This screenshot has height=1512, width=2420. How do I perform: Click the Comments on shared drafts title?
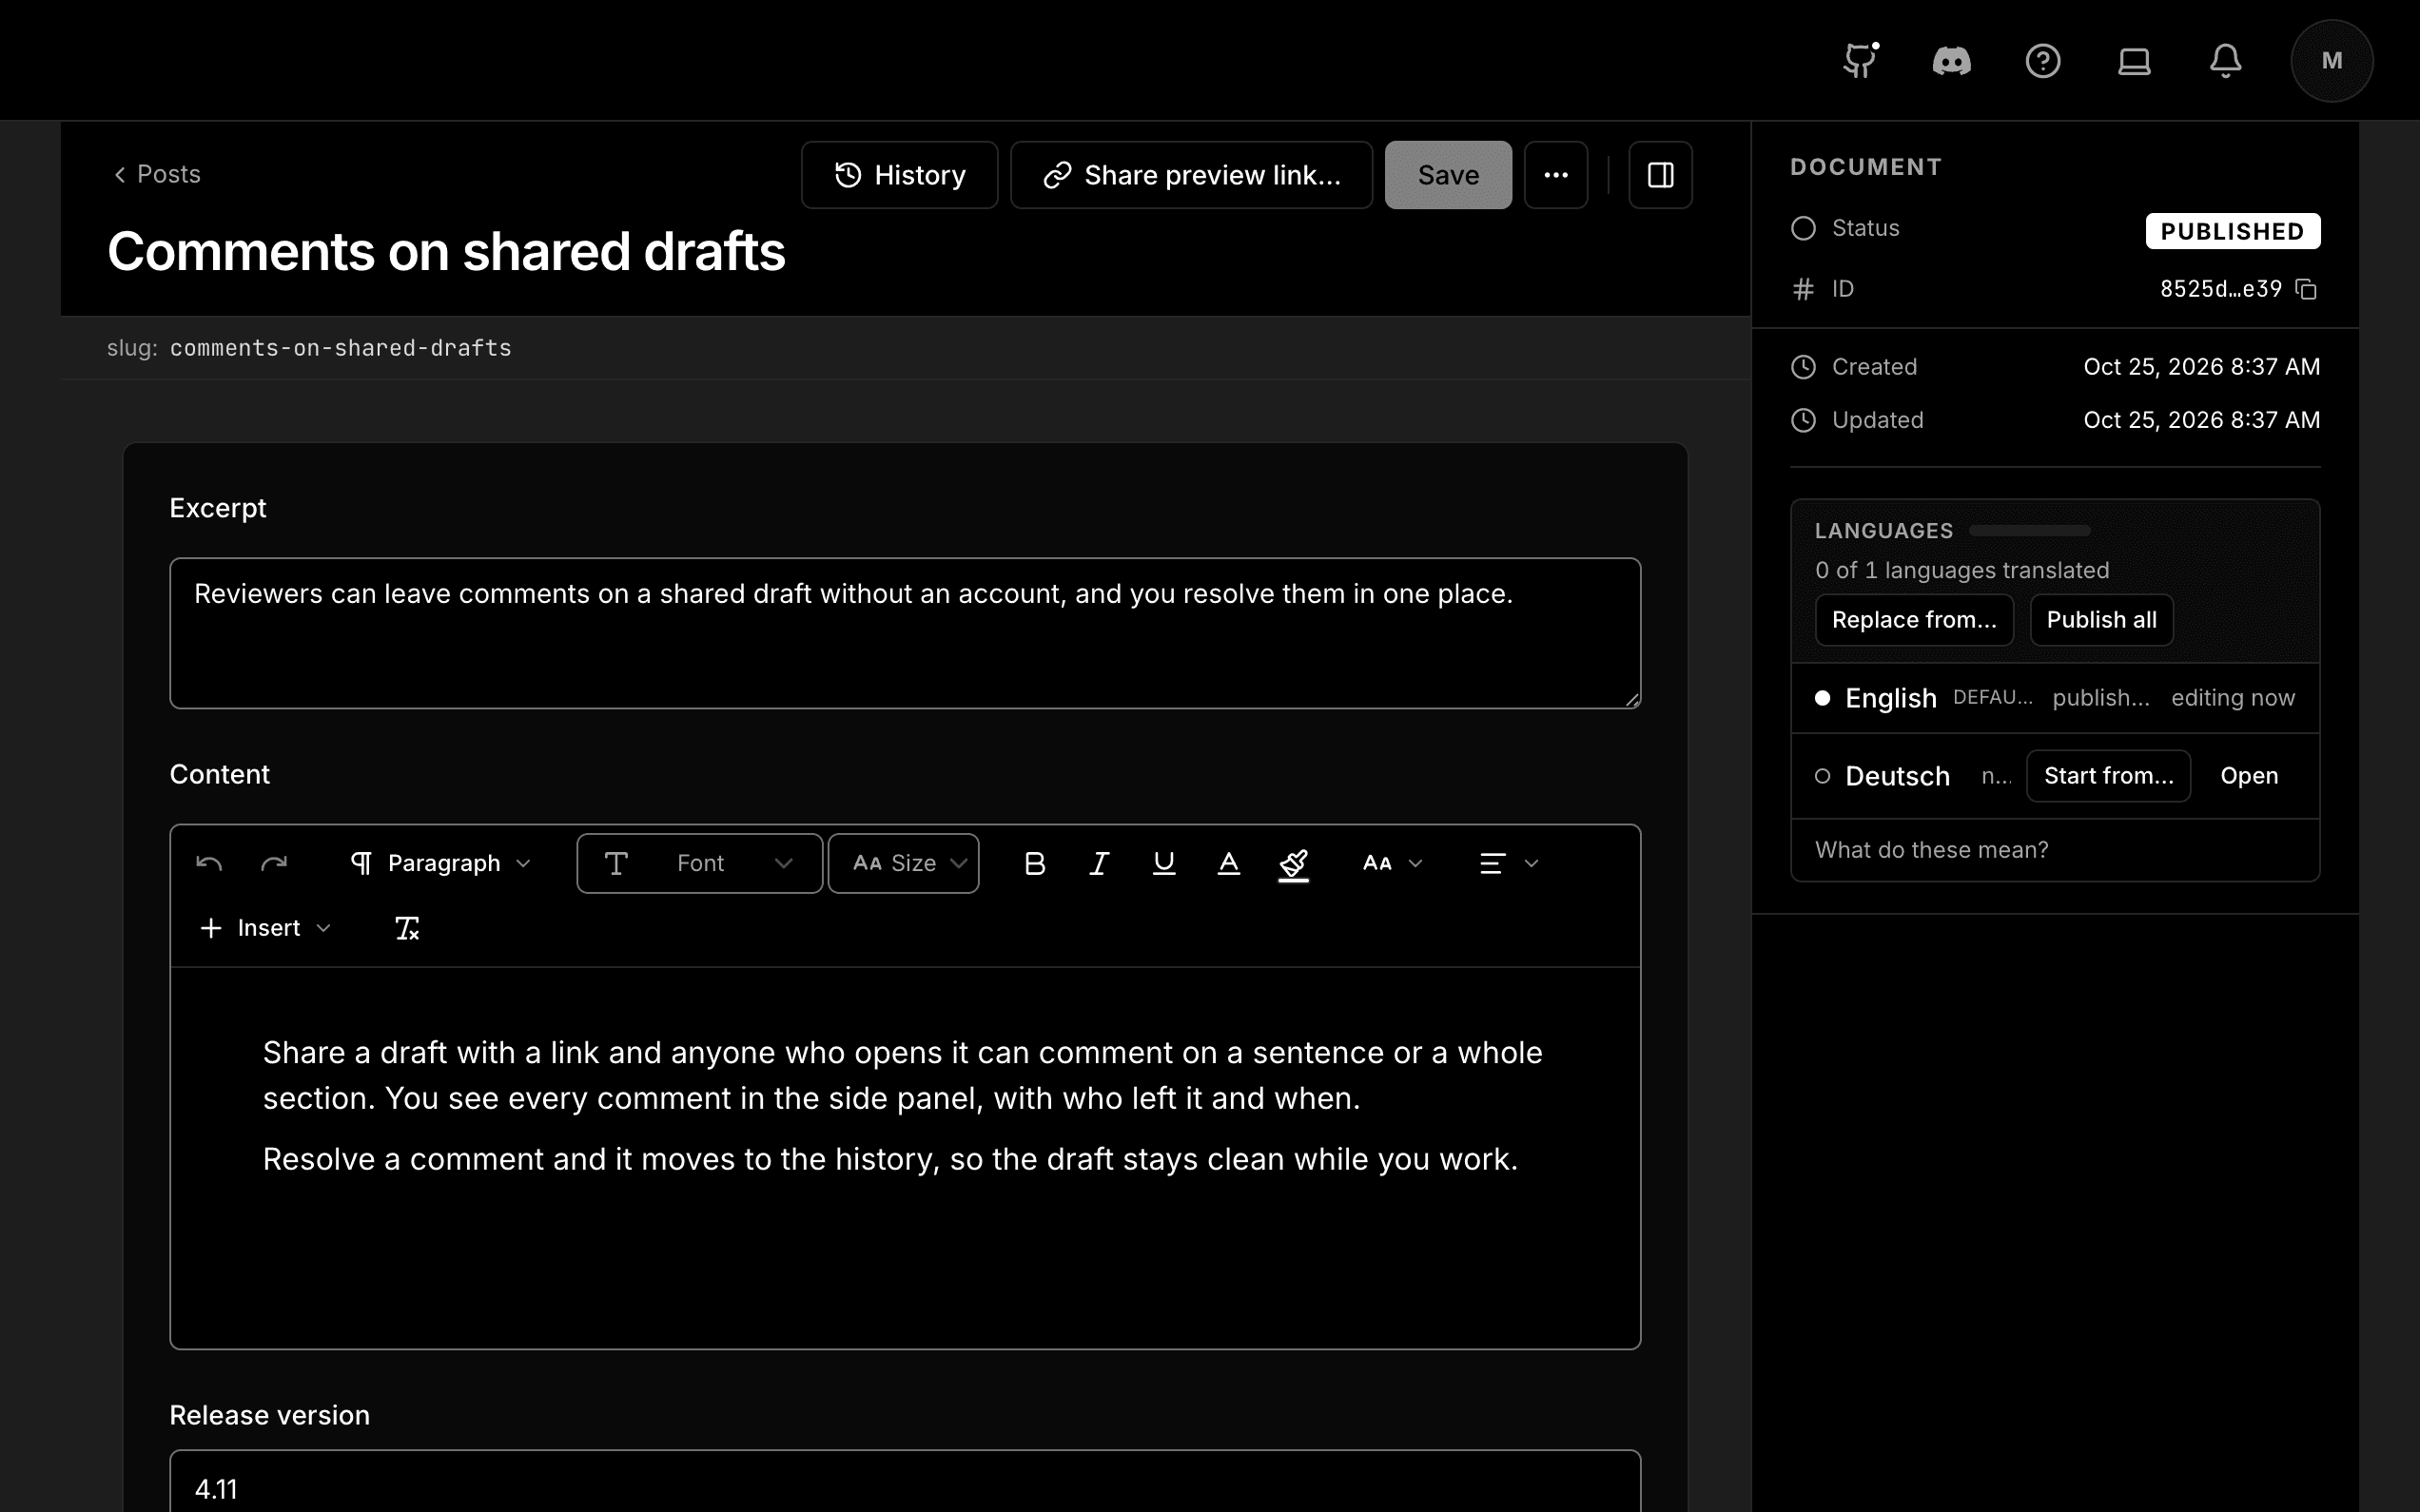pyautogui.click(x=446, y=251)
